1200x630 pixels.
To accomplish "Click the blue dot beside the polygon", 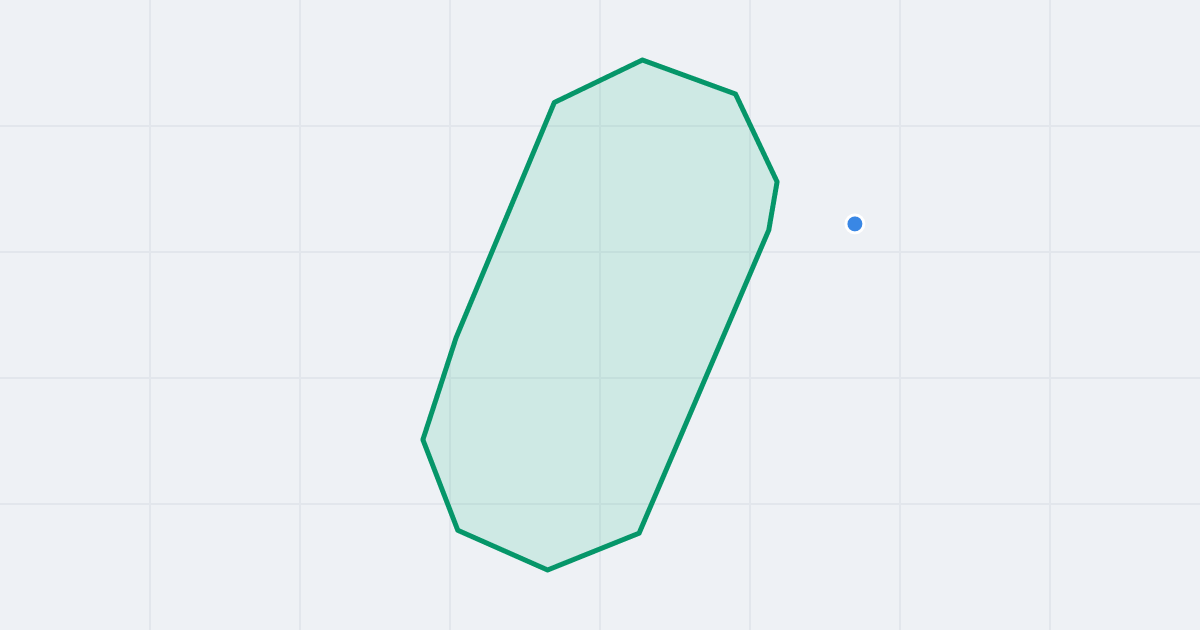I will pos(855,224).
